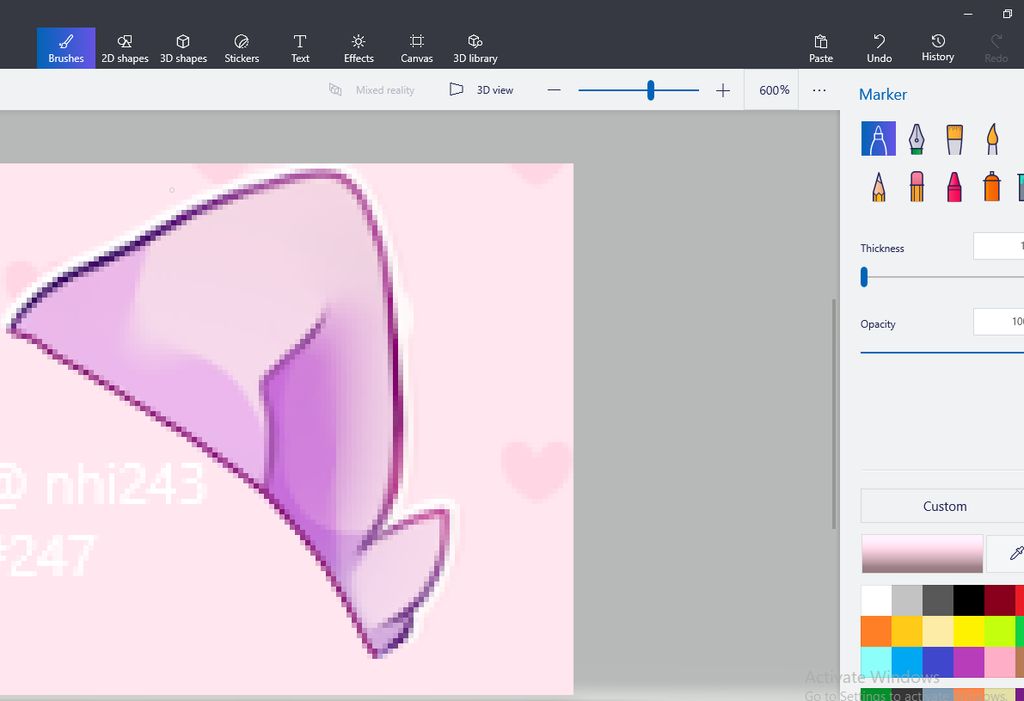
Task: Open the Stickers tab
Action: (x=242, y=49)
